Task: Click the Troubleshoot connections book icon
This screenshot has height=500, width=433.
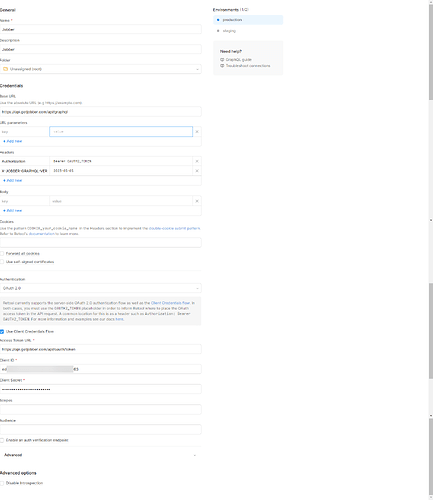Action: coord(222,66)
